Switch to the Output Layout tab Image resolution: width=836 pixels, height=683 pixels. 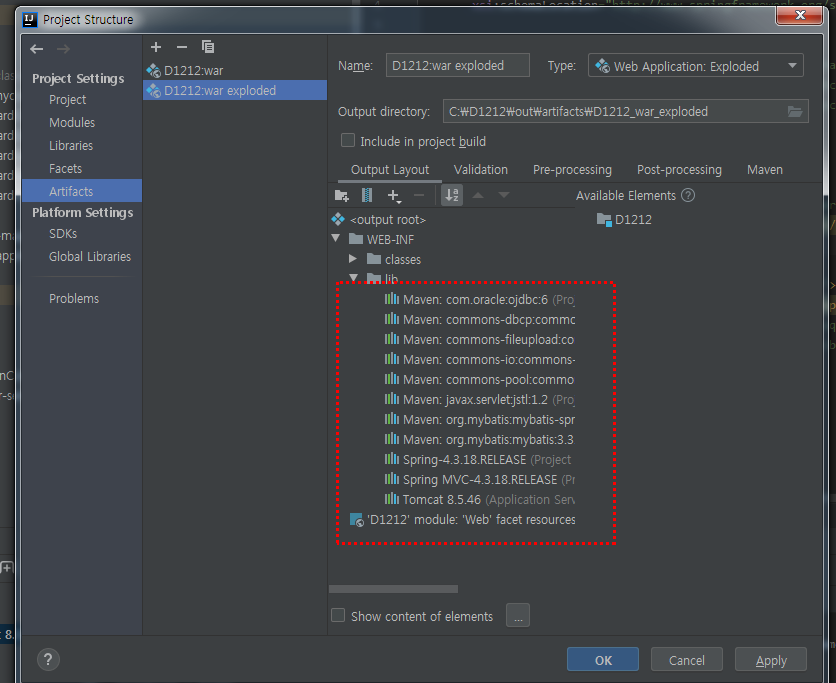390,170
